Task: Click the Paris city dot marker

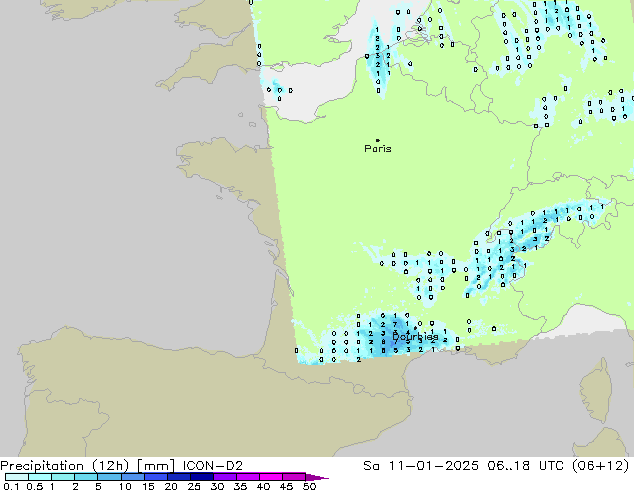Action: (x=378, y=140)
